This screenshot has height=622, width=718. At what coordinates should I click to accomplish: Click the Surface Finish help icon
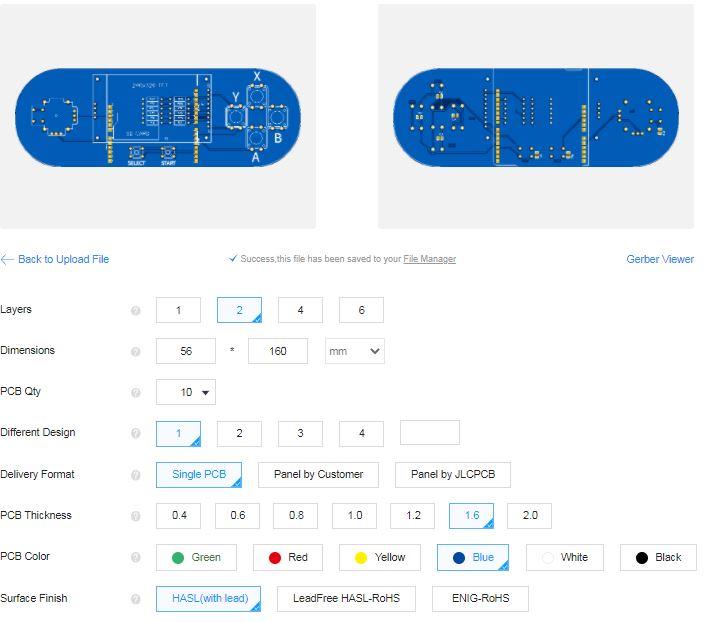[x=136, y=599]
